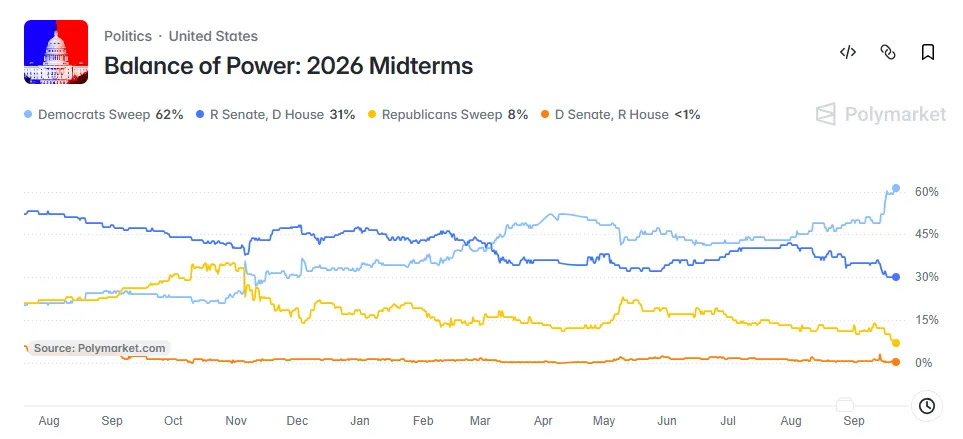Image resolution: width=963 pixels, height=439 pixels.
Task: Click the light blue Democrats Sweep endpoint dot
Action: coord(896,188)
